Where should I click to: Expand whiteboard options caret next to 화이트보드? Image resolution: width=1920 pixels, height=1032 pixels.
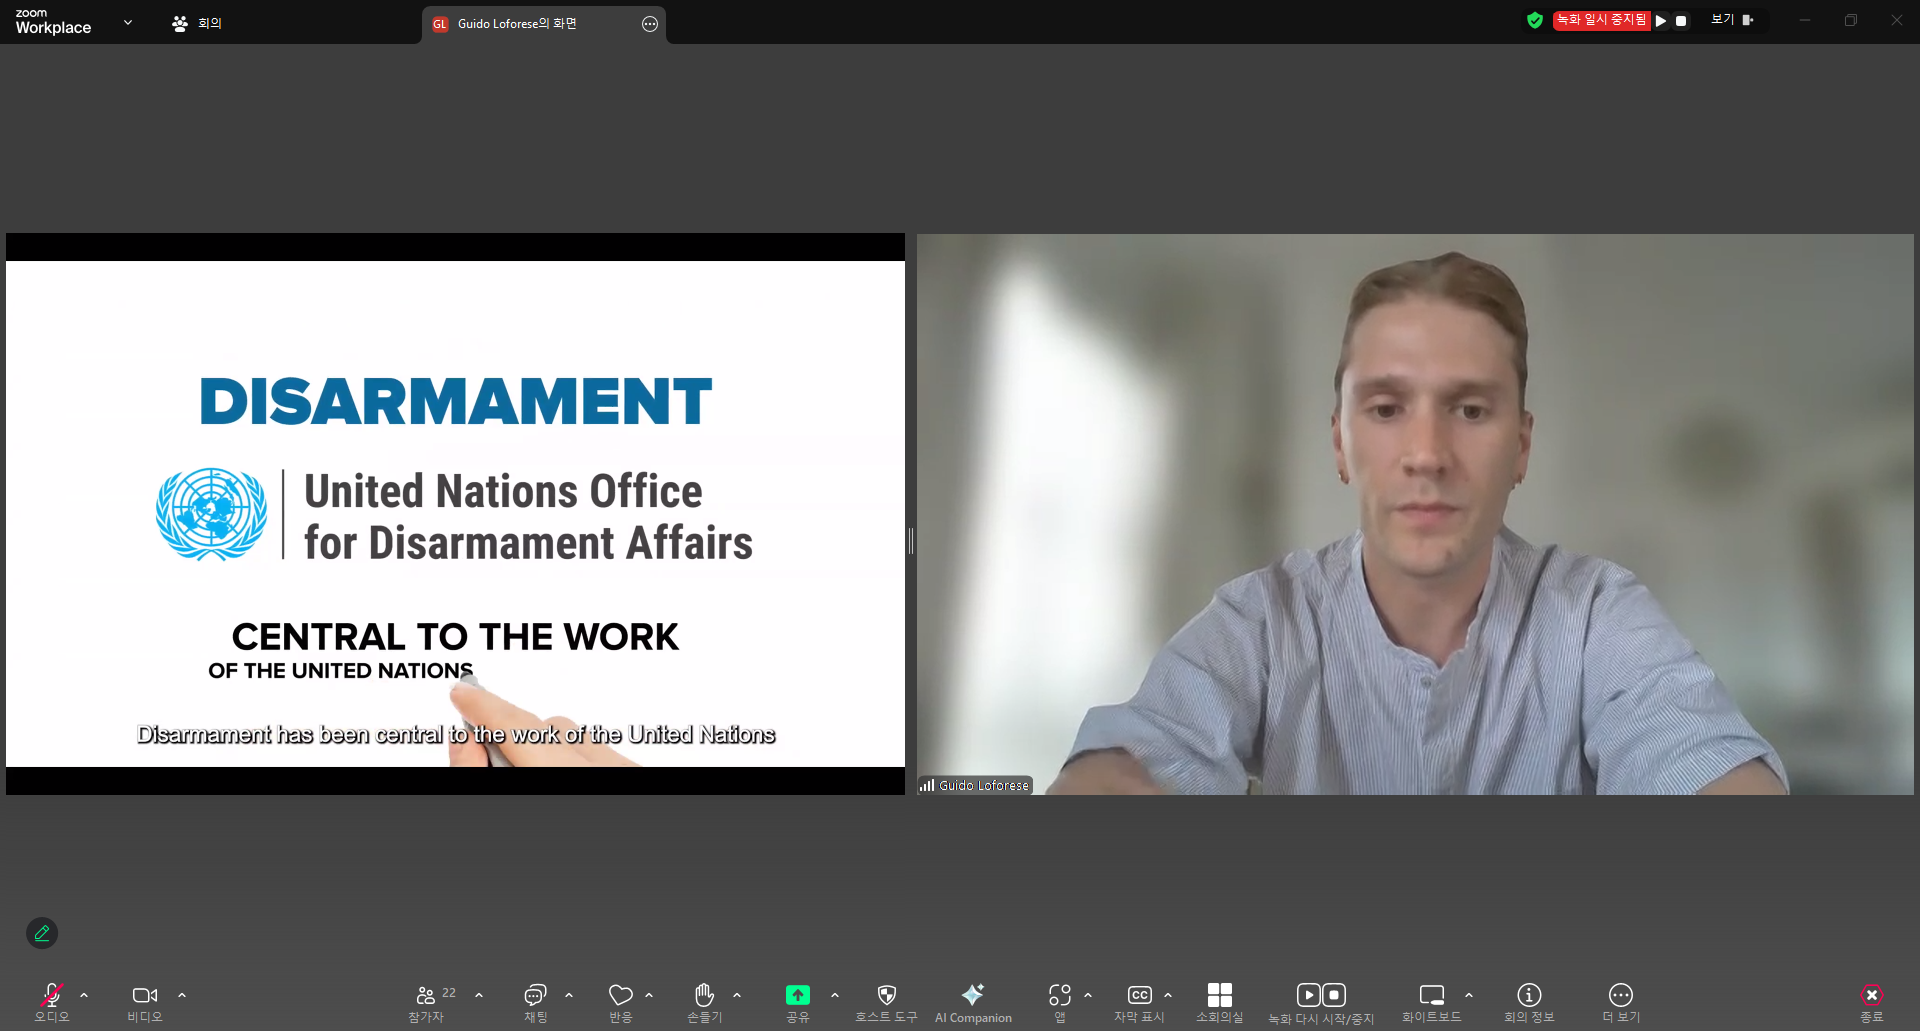(x=1469, y=996)
